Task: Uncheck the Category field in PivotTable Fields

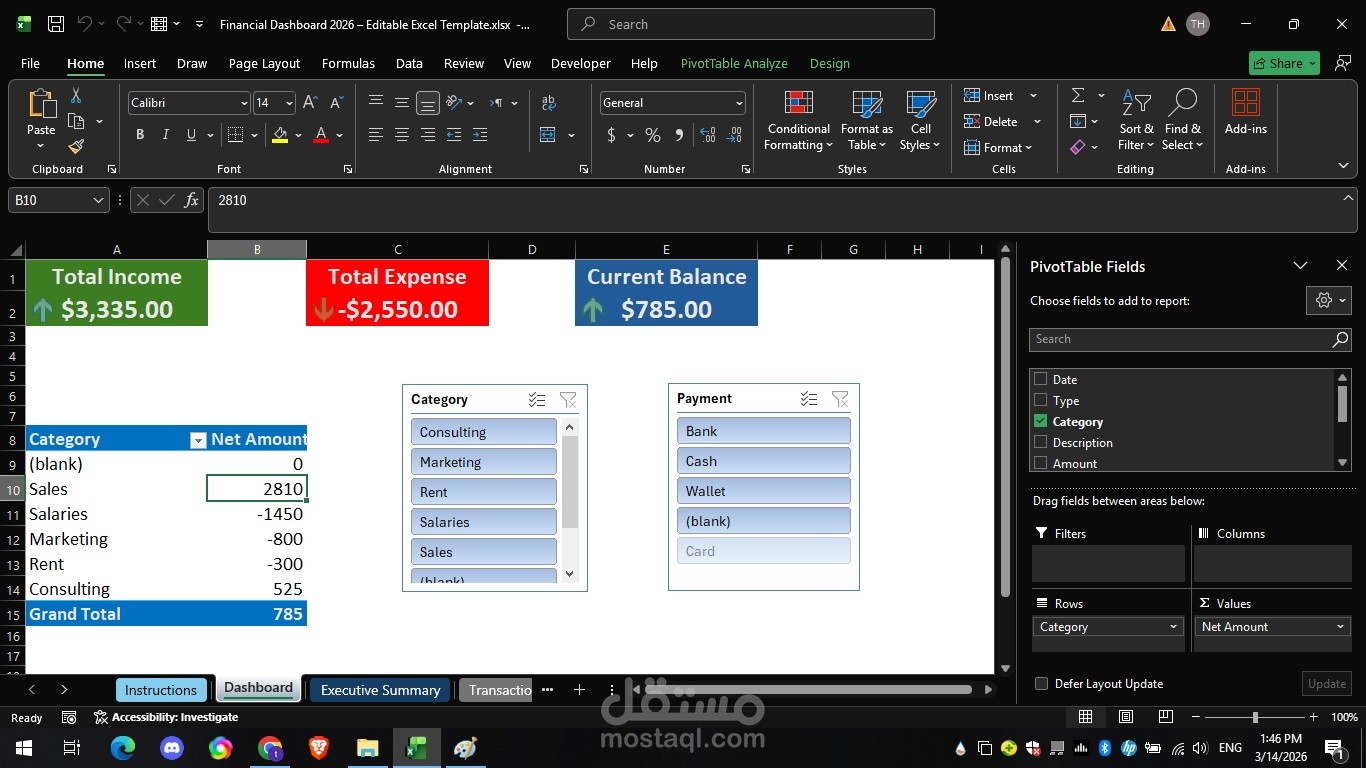Action: [x=1040, y=421]
